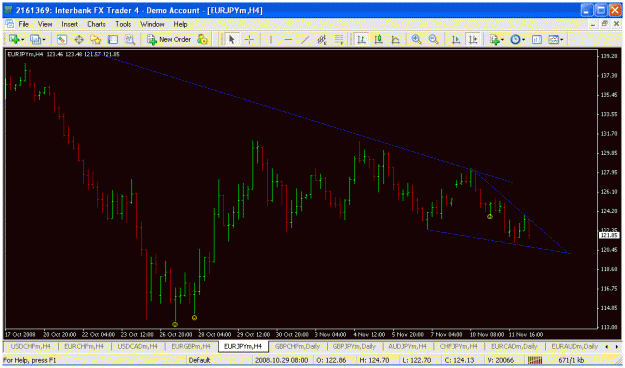Expand the New Chart dropdown arrow
Screen dimensions: 625x368
[x=22, y=40]
